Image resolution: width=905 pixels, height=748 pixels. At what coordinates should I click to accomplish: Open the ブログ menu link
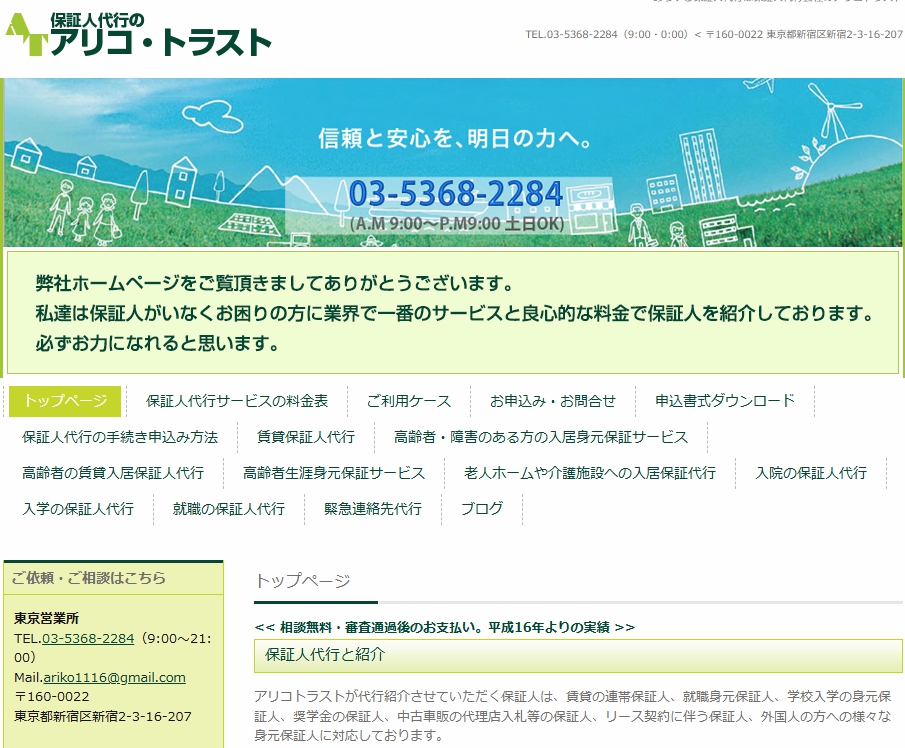click(482, 509)
